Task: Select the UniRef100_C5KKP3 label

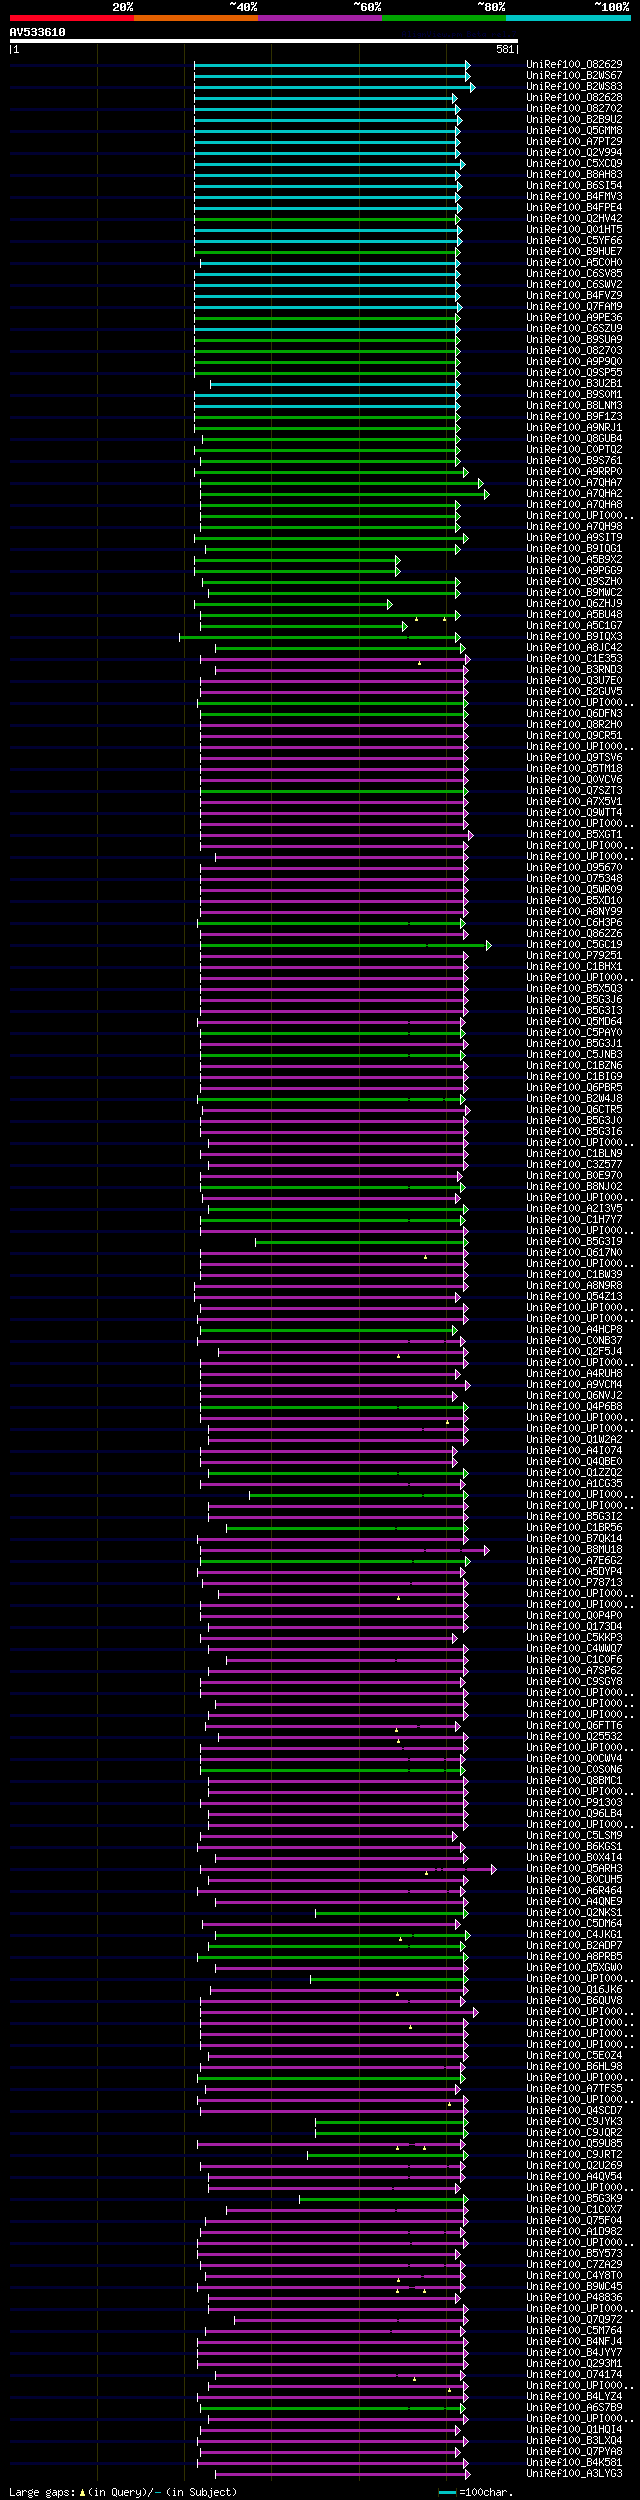Action: pos(574,1638)
